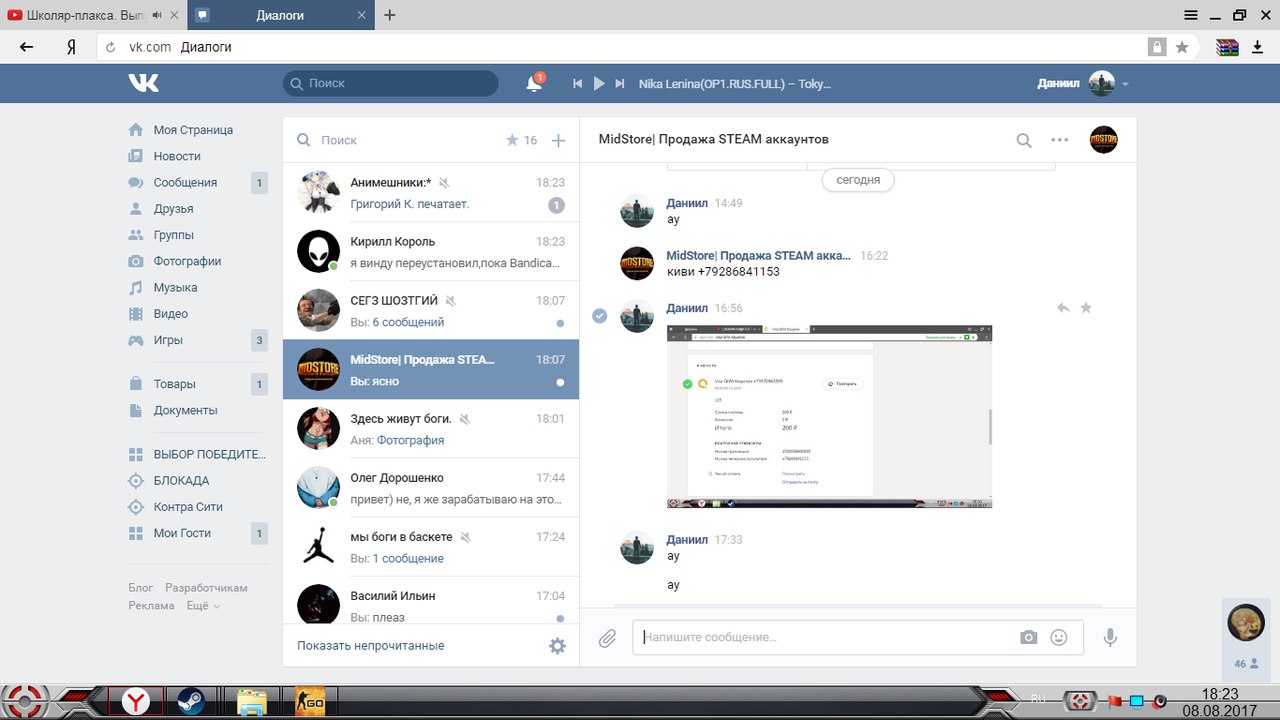Viewport: 1280px width, 720px height.
Task: Open Контра Сити game link
Action: tap(188, 507)
